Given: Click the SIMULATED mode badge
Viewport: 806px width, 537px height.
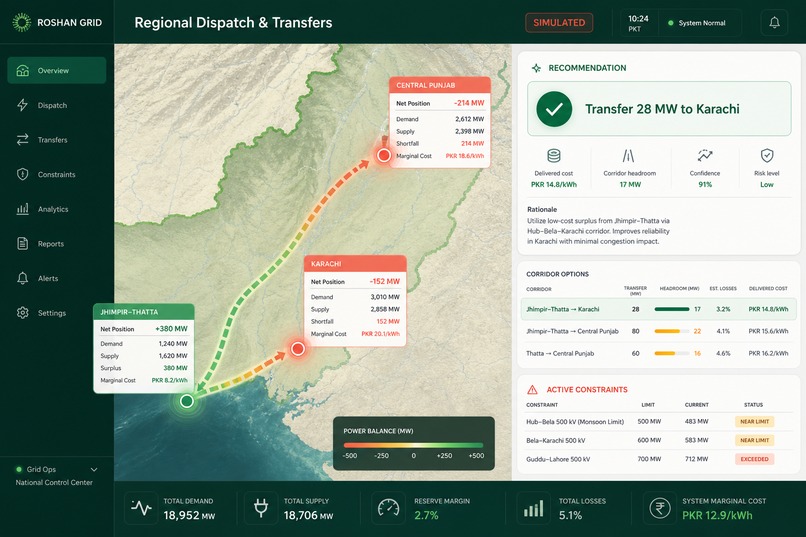Looking at the screenshot, I should coord(559,23).
